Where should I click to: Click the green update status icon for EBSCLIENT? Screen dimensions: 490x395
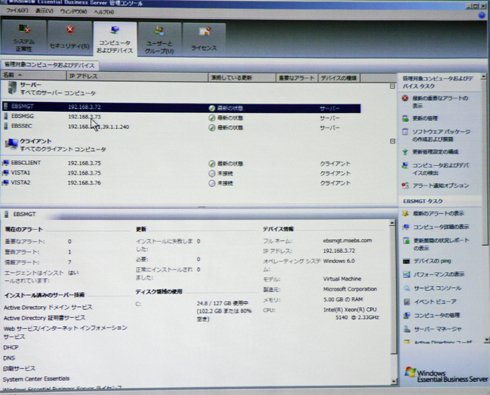[212, 164]
